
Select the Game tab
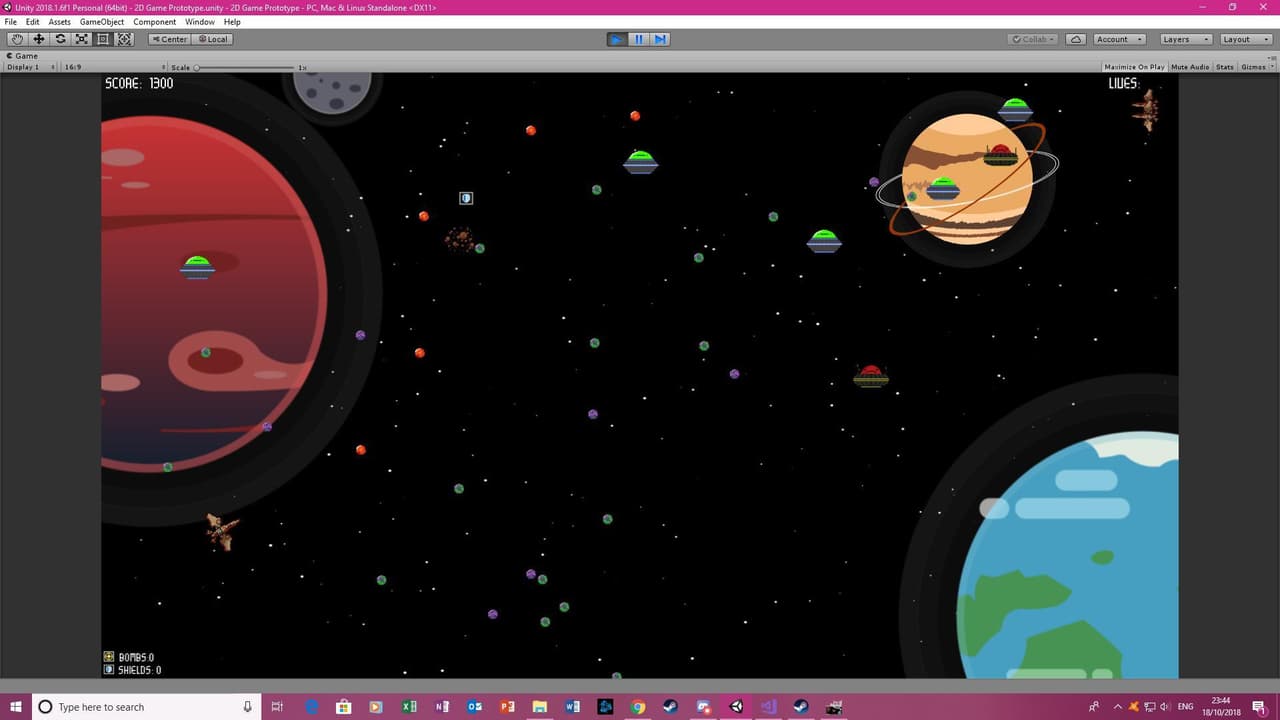[x=22, y=56]
